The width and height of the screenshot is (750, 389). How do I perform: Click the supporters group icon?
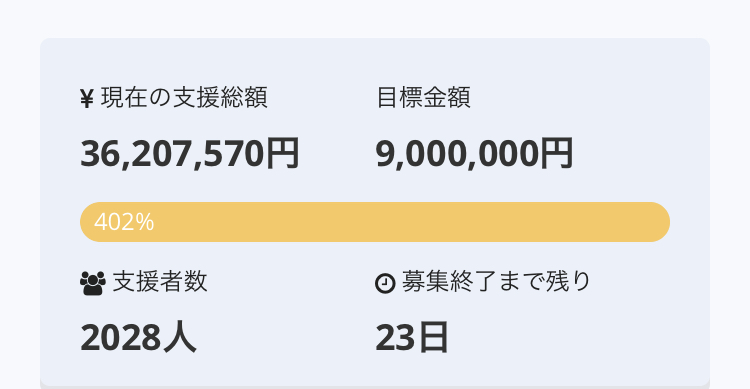tap(93, 283)
